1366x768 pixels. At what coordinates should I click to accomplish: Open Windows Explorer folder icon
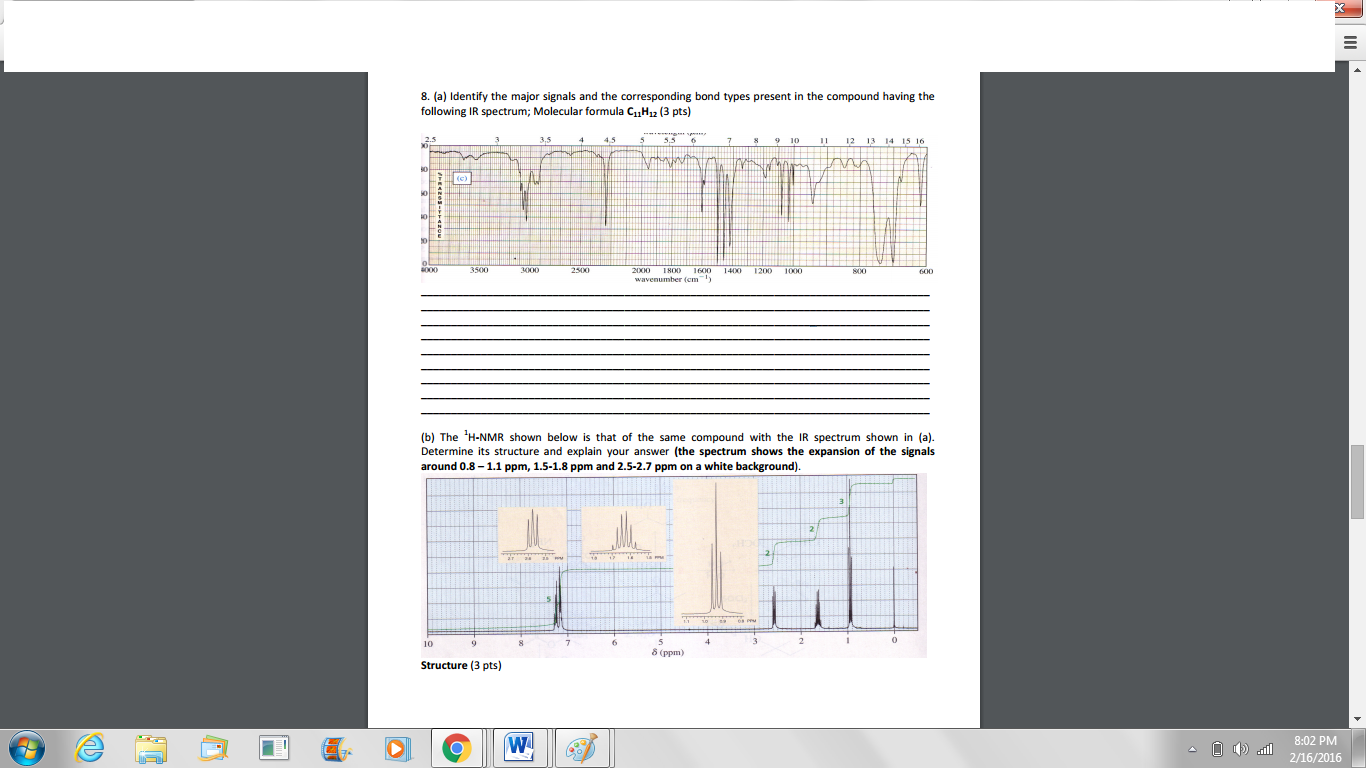pyautogui.click(x=152, y=748)
